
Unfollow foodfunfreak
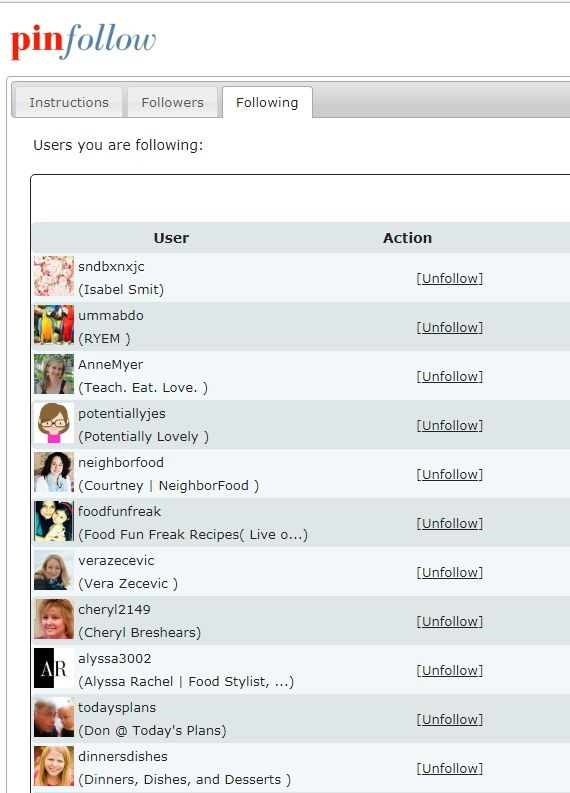[450, 523]
